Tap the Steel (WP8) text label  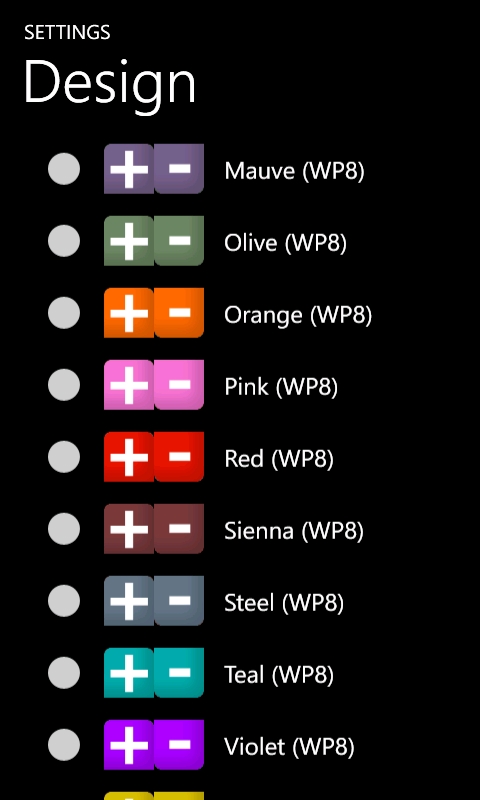click(284, 603)
